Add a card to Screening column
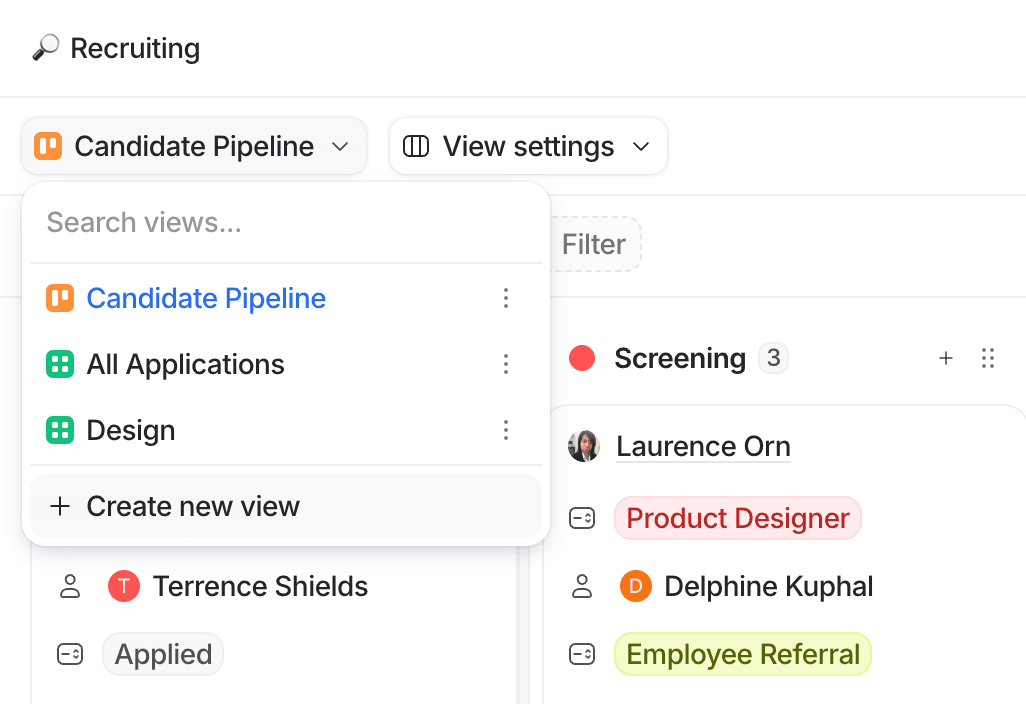This screenshot has width=1026, height=704. [x=946, y=358]
